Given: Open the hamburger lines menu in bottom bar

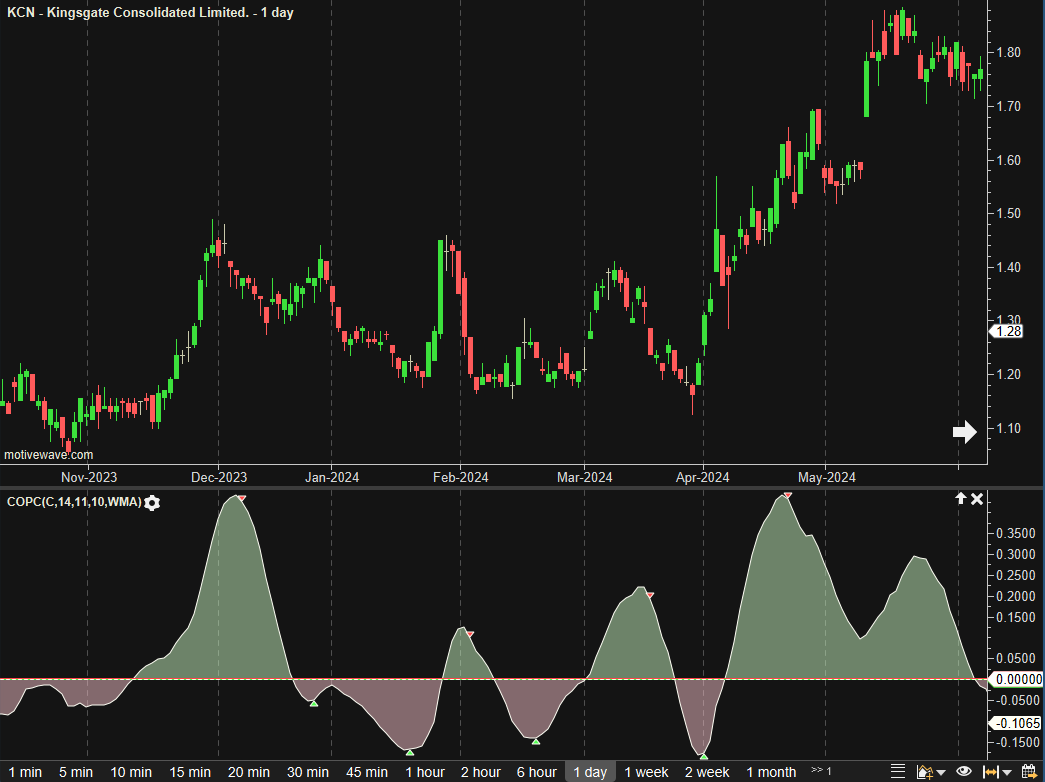Looking at the screenshot, I should point(896,772).
